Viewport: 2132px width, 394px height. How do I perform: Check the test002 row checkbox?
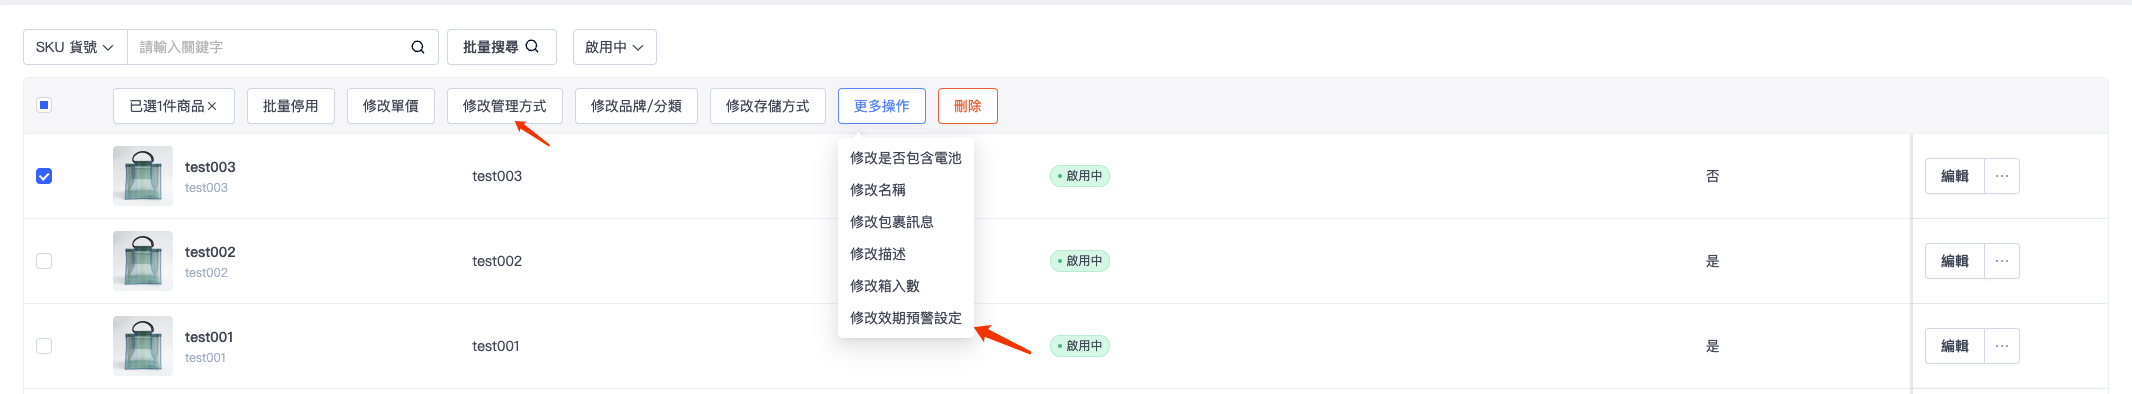44,261
